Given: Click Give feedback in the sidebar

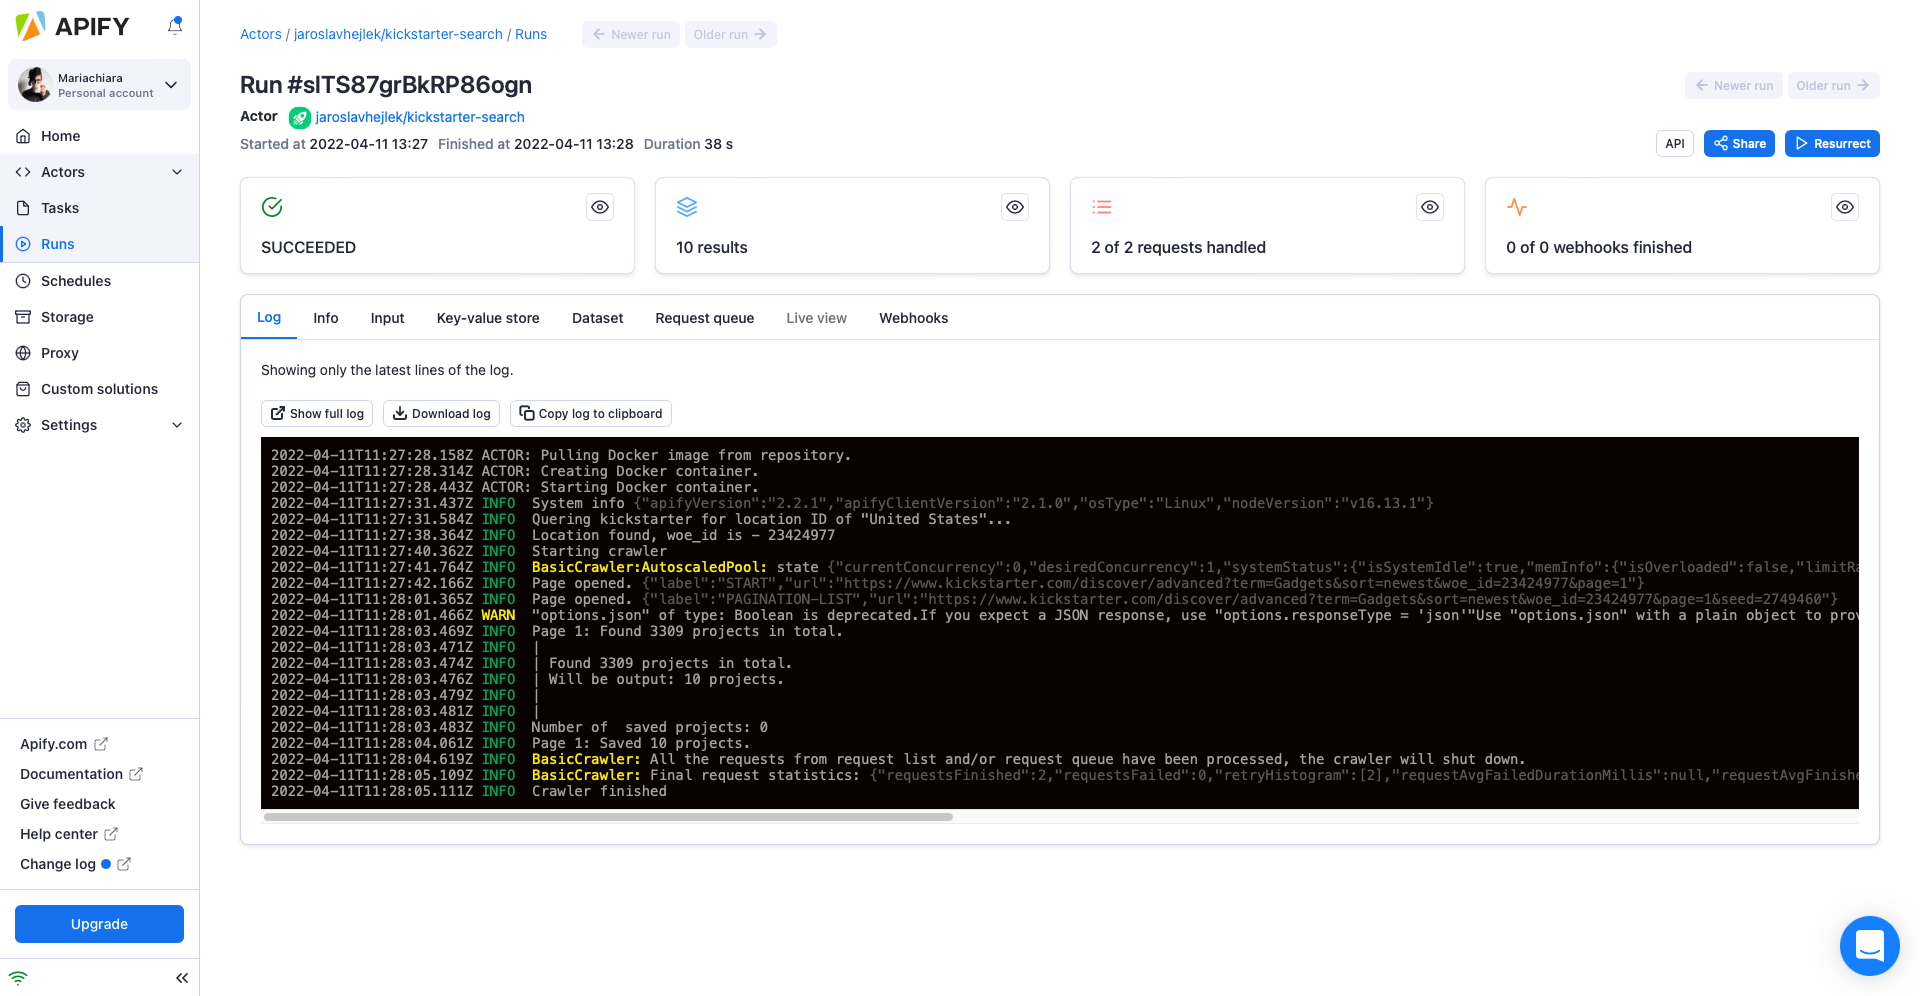Looking at the screenshot, I should 68,804.
